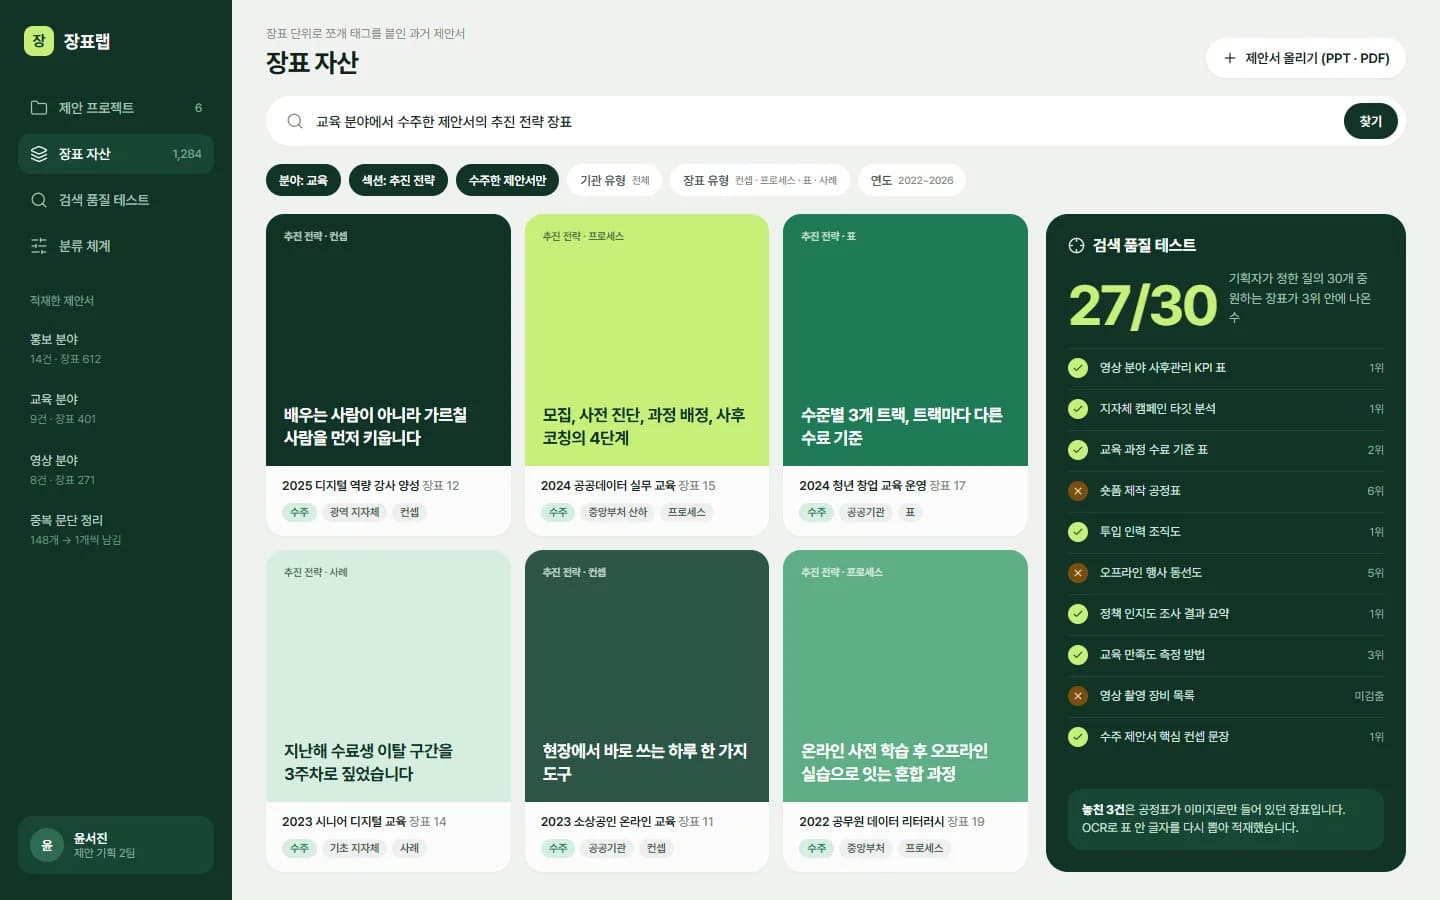Image resolution: width=1440 pixels, height=900 pixels.
Task: Open the 연도 2022–2026 filter dropdown
Action: tap(912, 180)
